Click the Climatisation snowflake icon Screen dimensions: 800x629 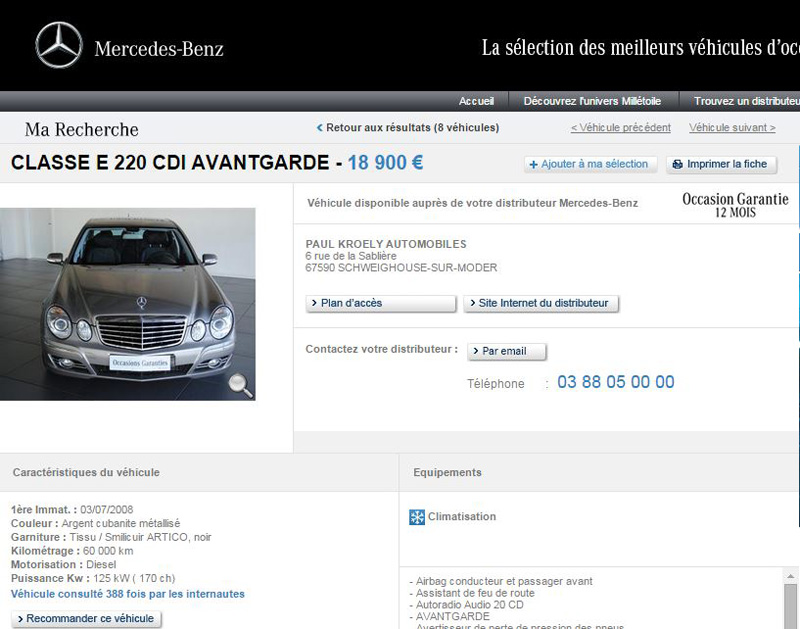click(x=417, y=517)
